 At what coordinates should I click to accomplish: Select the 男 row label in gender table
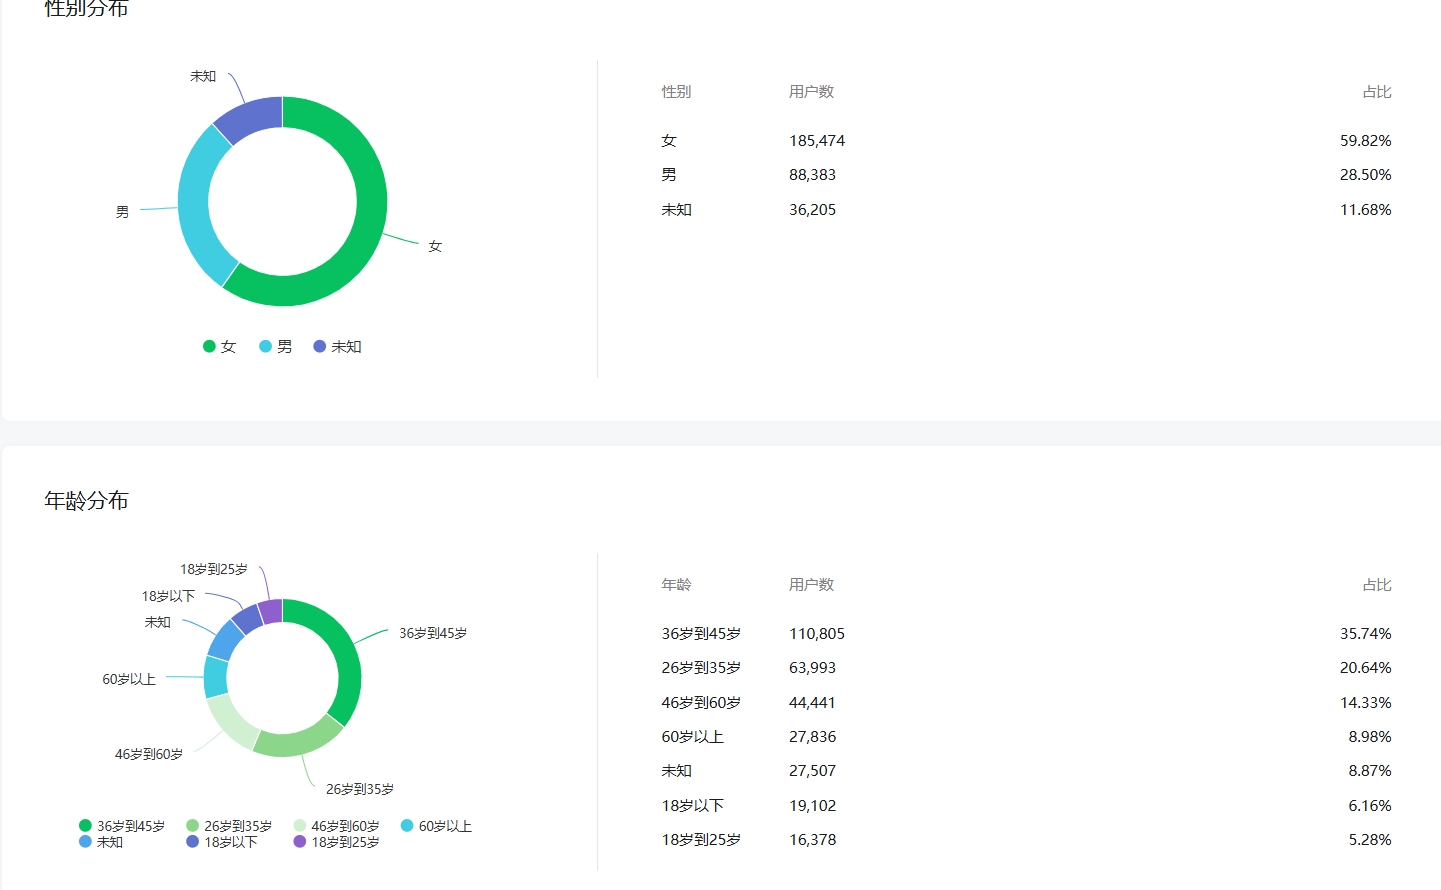[669, 175]
